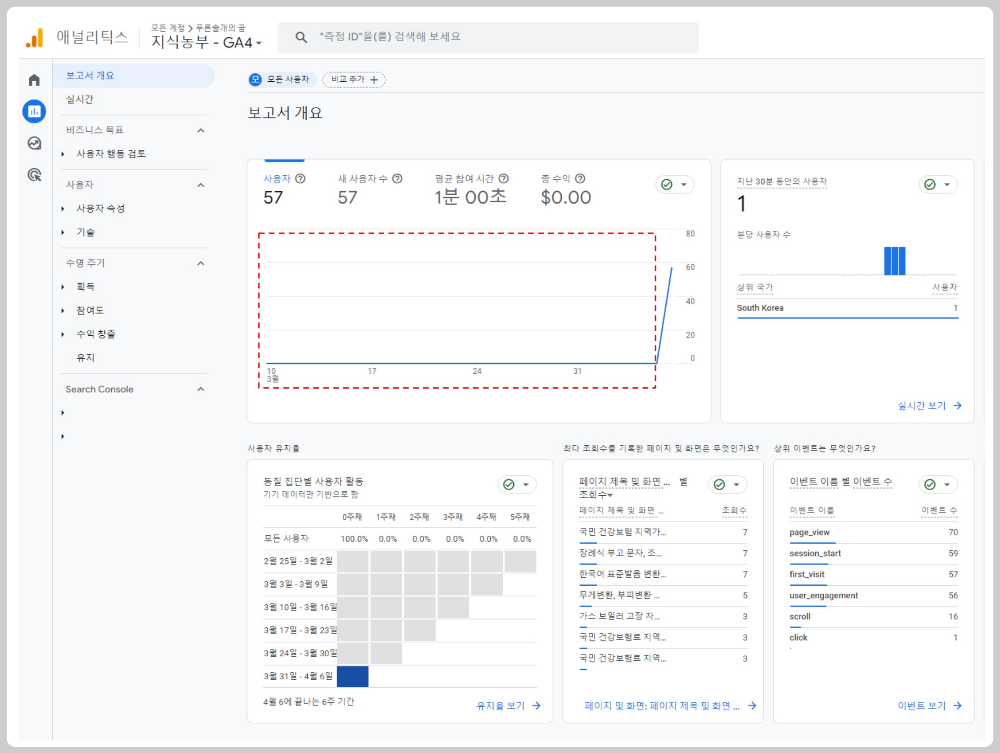Open the Home icon in left rail

pyautogui.click(x=34, y=80)
